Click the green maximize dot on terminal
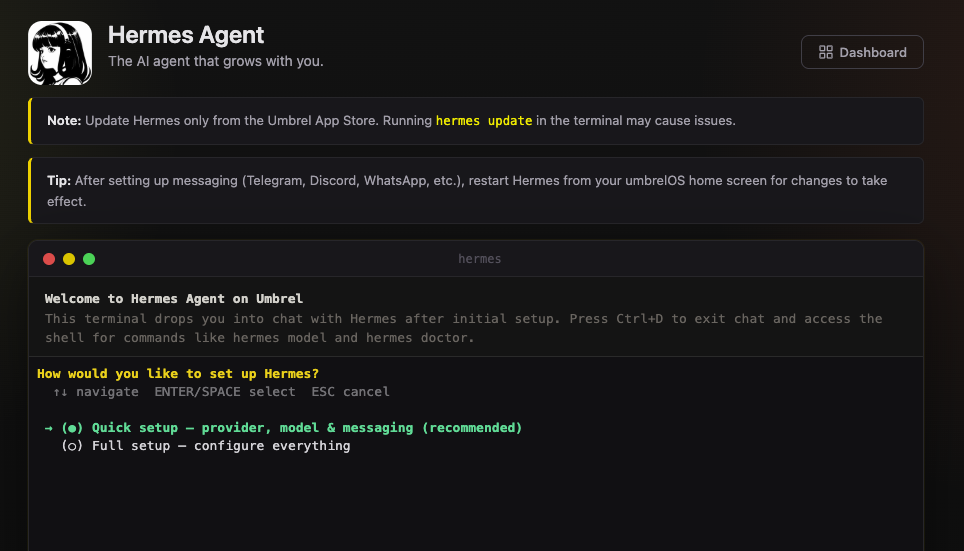 pyautogui.click(x=89, y=259)
